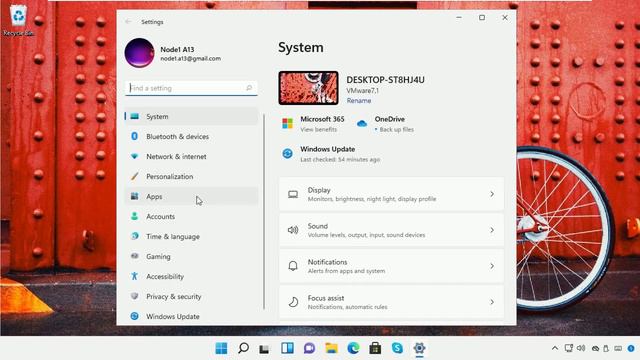This screenshot has width=640, height=360.
Task: Click the network icon in system tray
Action: click(569, 348)
